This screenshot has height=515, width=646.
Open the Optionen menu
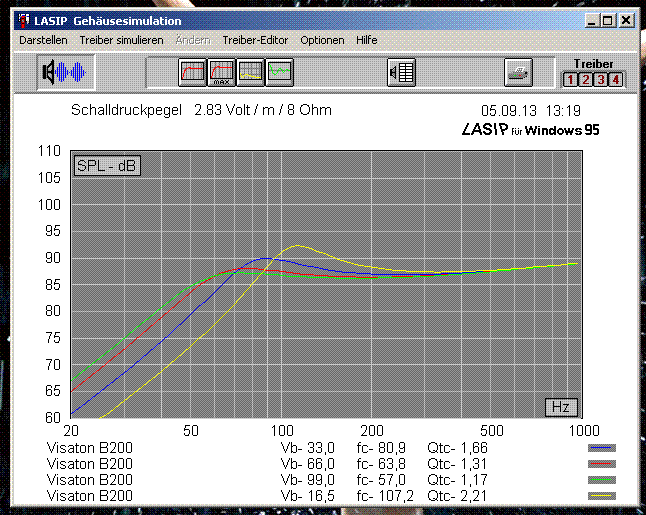pos(322,40)
